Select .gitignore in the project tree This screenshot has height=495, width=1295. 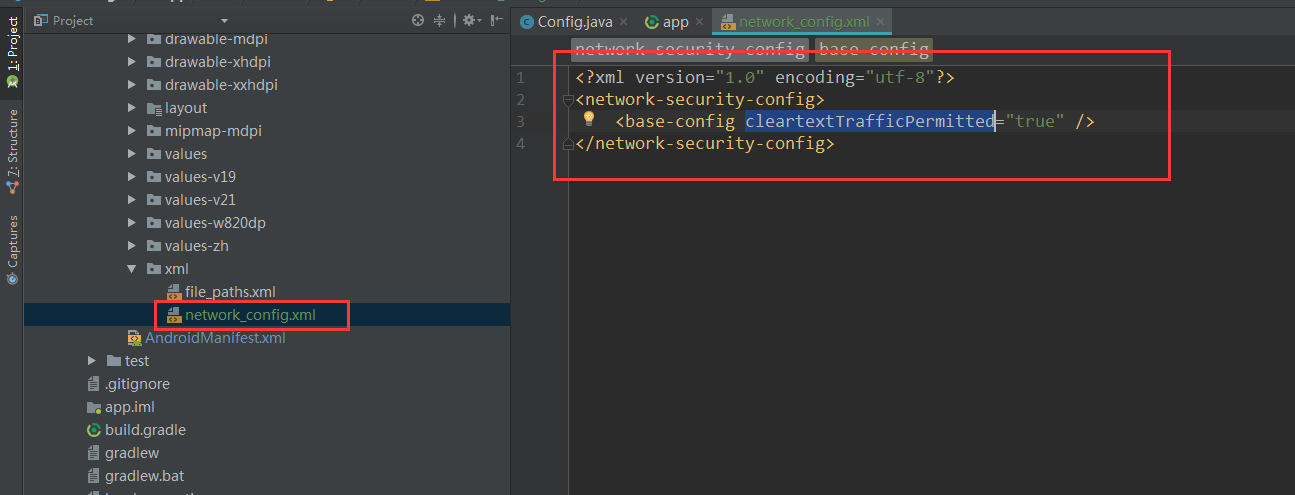137,384
